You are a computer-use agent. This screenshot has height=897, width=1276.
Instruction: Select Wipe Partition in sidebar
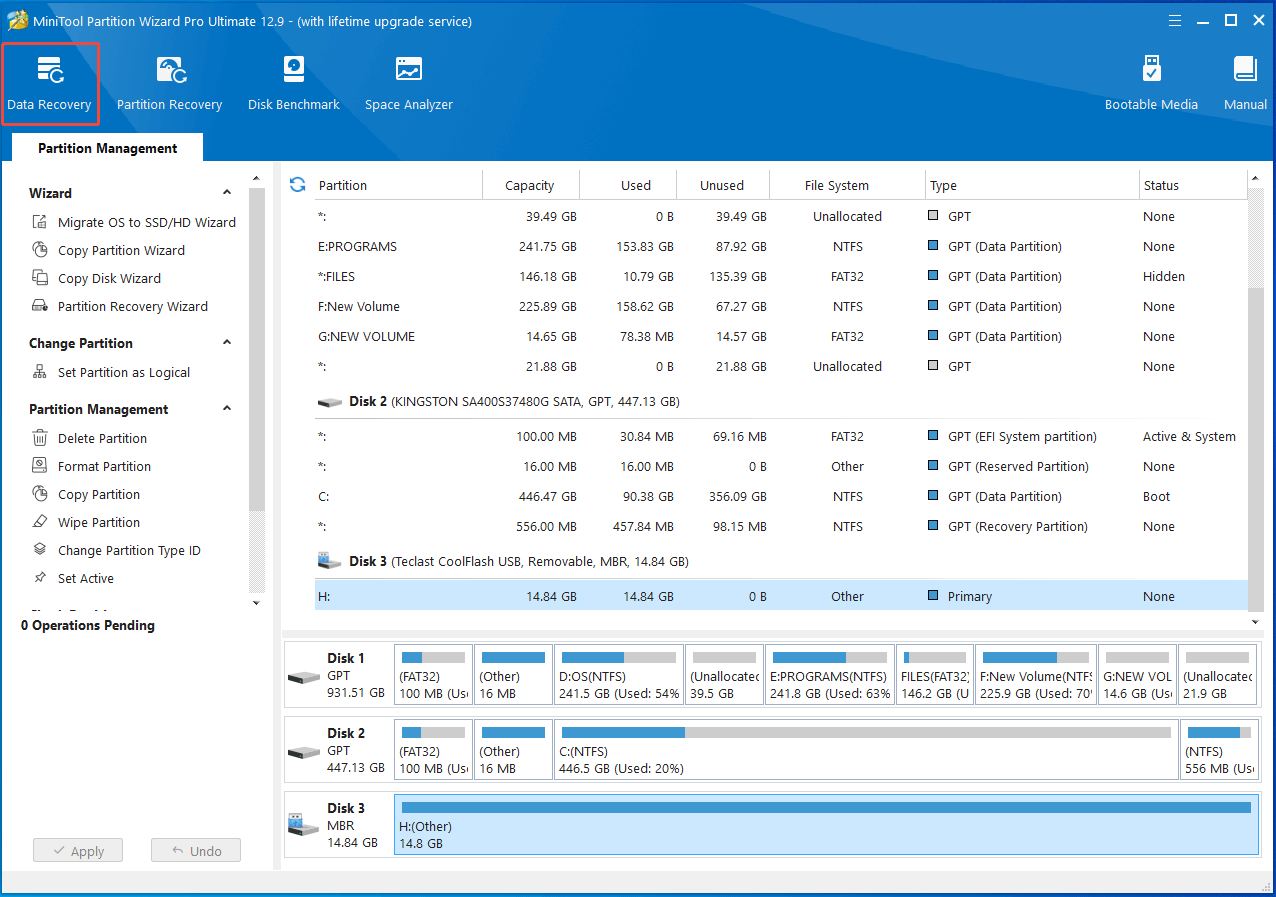[86, 522]
